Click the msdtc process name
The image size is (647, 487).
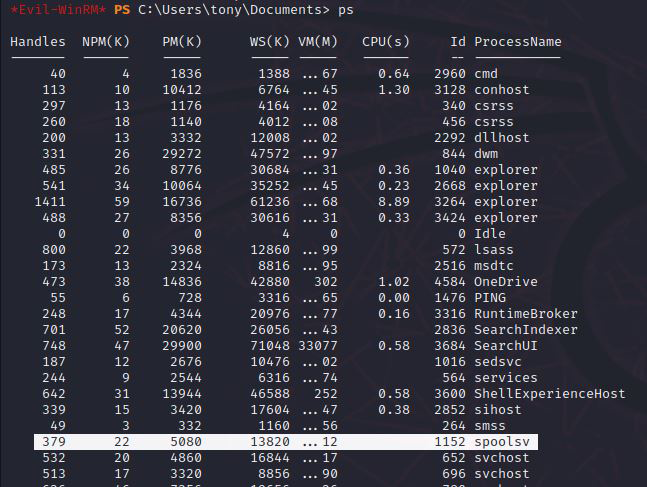[494, 266]
